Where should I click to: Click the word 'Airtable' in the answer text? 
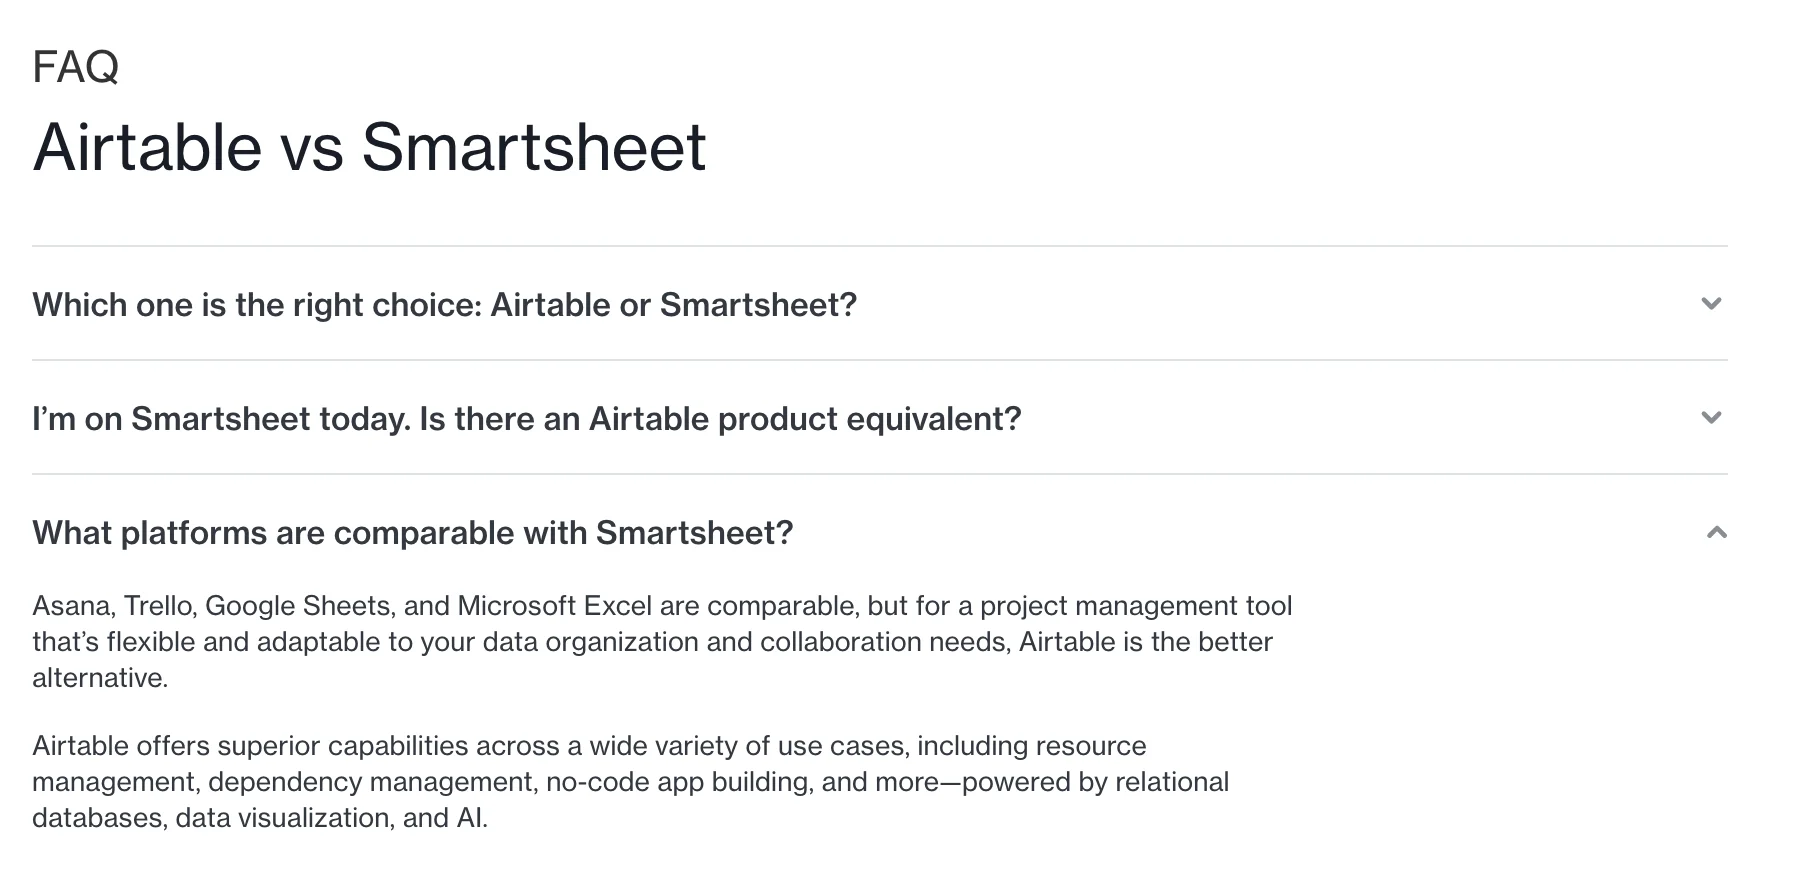[1065, 642]
